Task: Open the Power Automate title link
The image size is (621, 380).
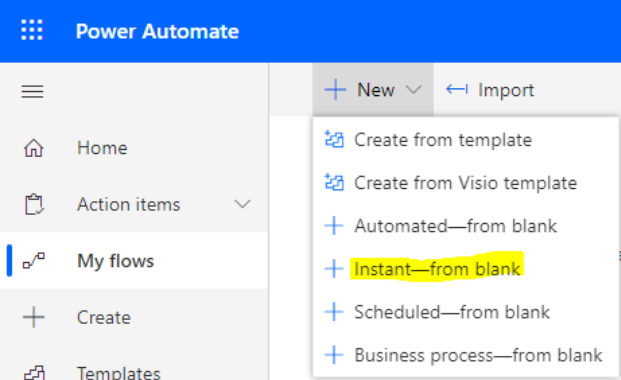Action: pos(157,31)
